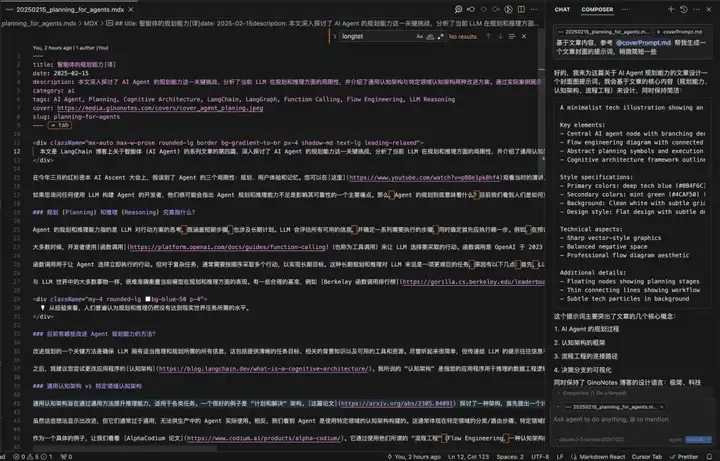Click the ports indicator showing 0 in status bar
720x461 pixels.
click(67, 457)
